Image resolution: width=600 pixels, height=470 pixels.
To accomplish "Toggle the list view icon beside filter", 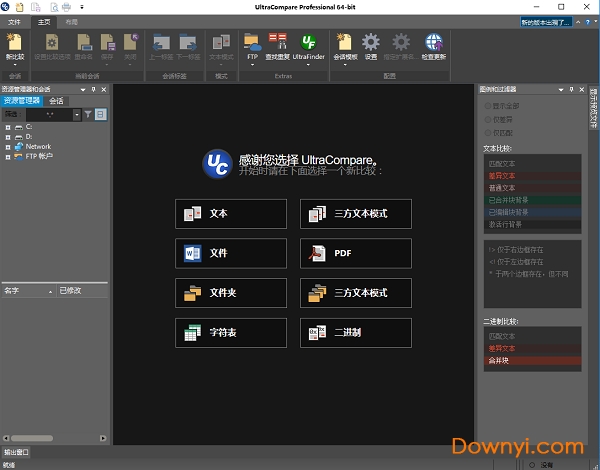I will (101, 114).
